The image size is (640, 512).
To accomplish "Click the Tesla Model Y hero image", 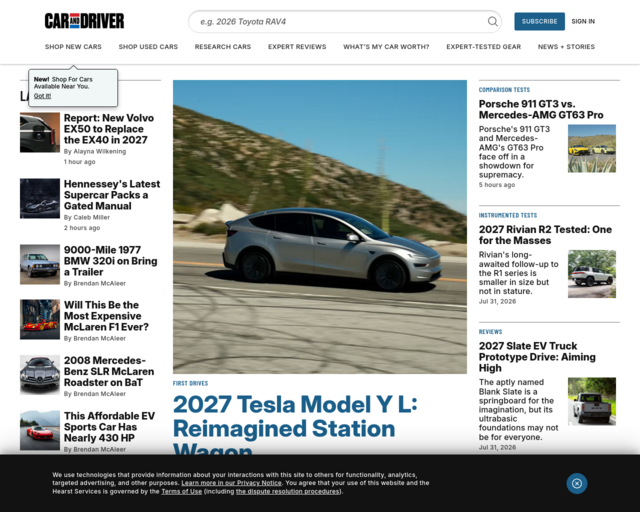I will click(x=320, y=227).
